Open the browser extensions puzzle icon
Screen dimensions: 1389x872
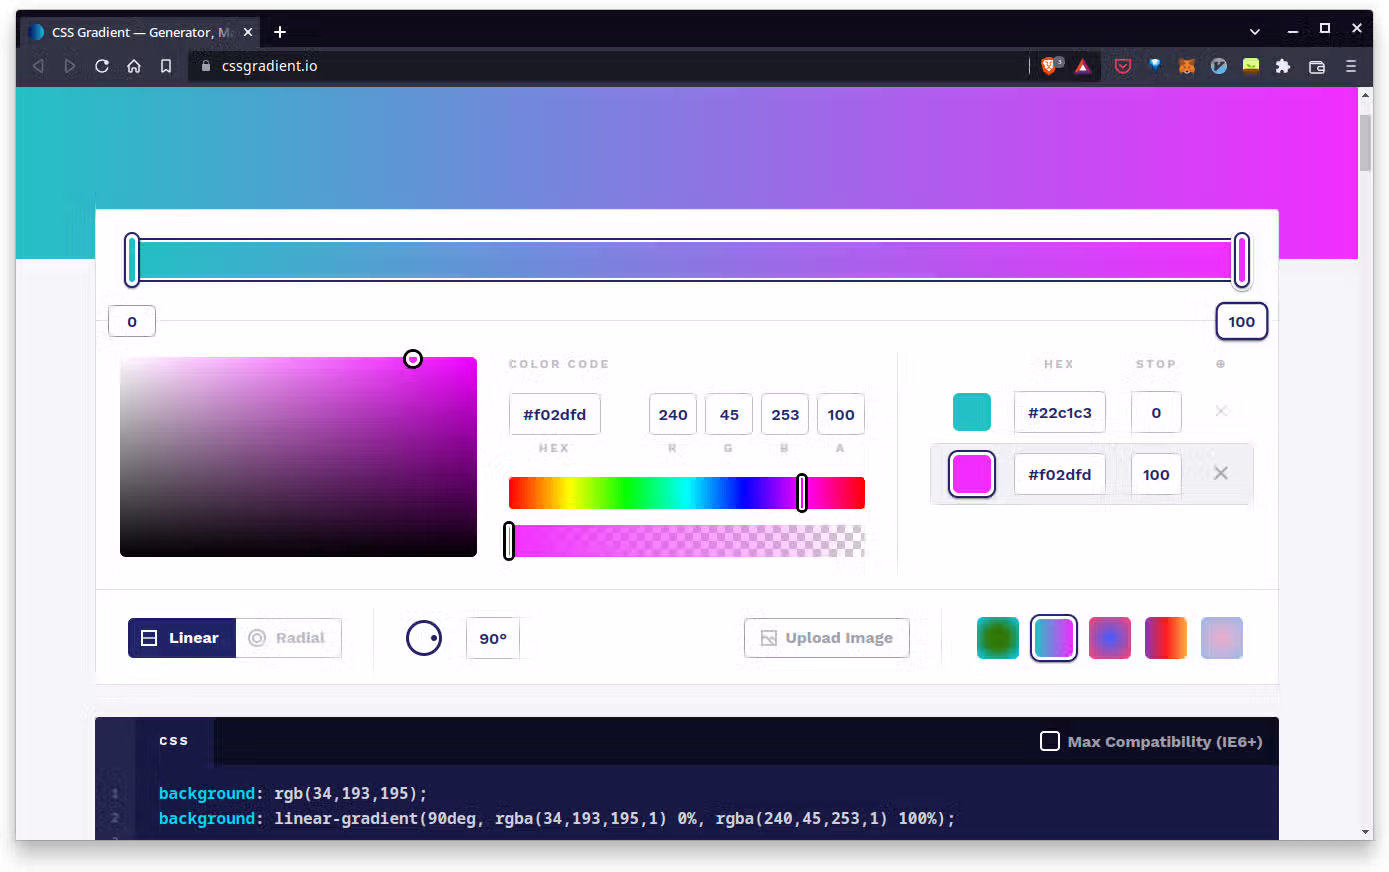[1283, 66]
